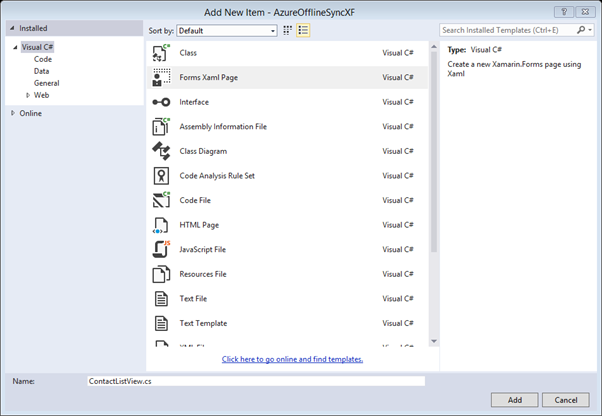
Task: Select the Code category
Action: [x=43, y=59]
